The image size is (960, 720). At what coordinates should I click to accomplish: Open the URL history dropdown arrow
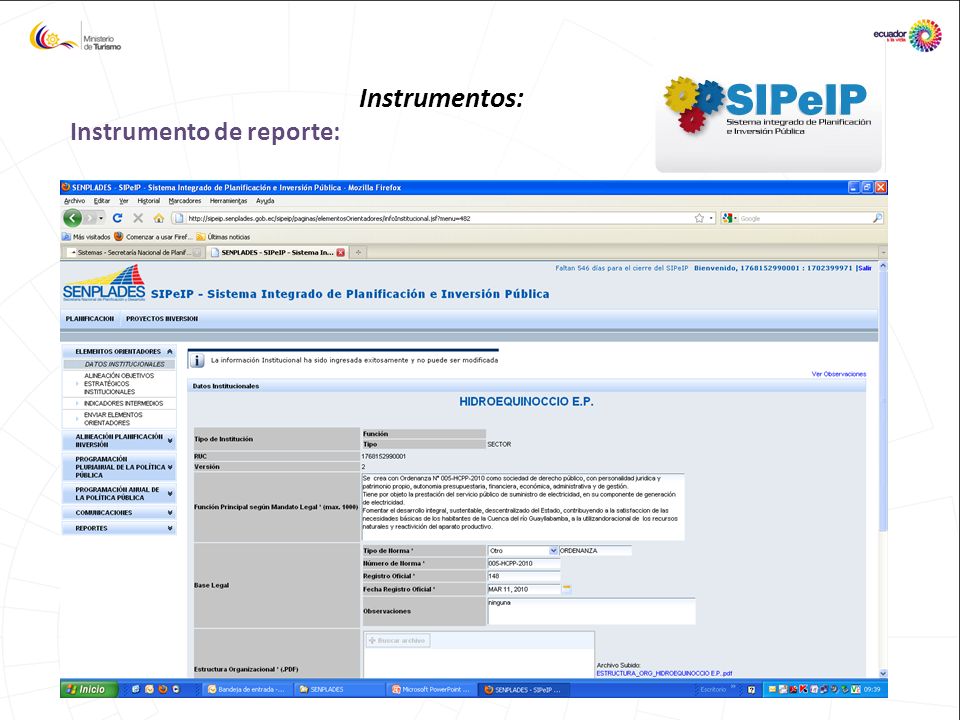pos(711,218)
